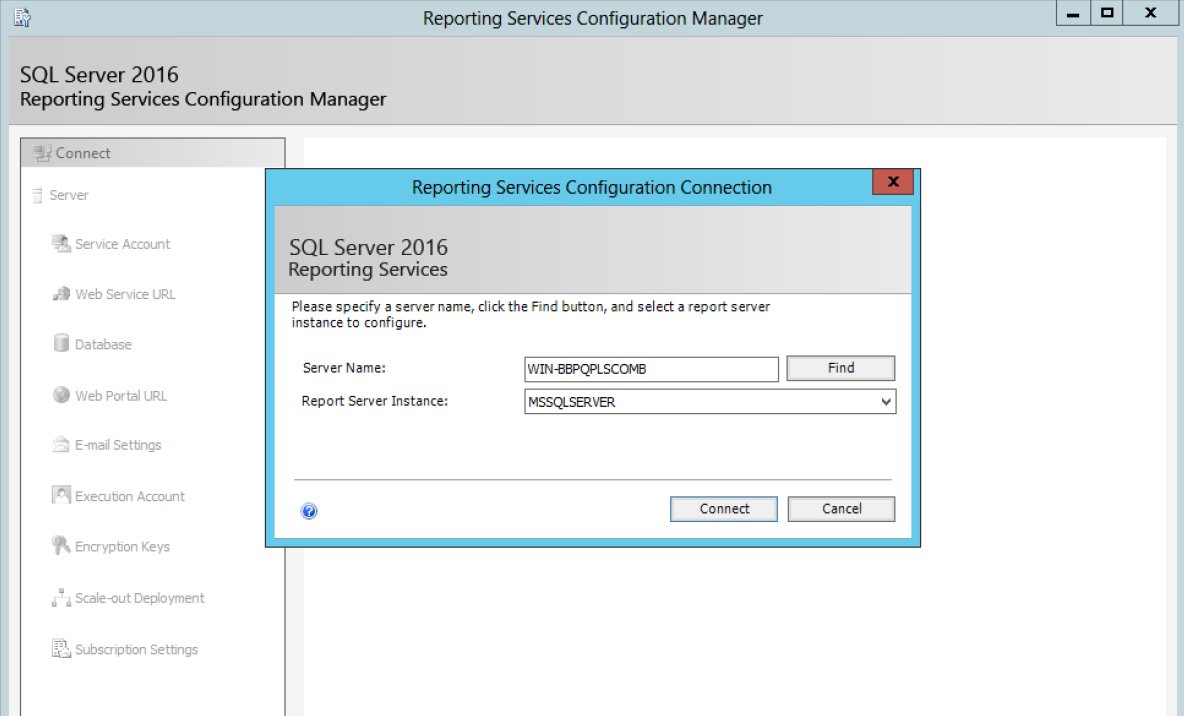Select the E-mail Settings label
Viewport: 1184px width, 716px height.
[x=118, y=445]
